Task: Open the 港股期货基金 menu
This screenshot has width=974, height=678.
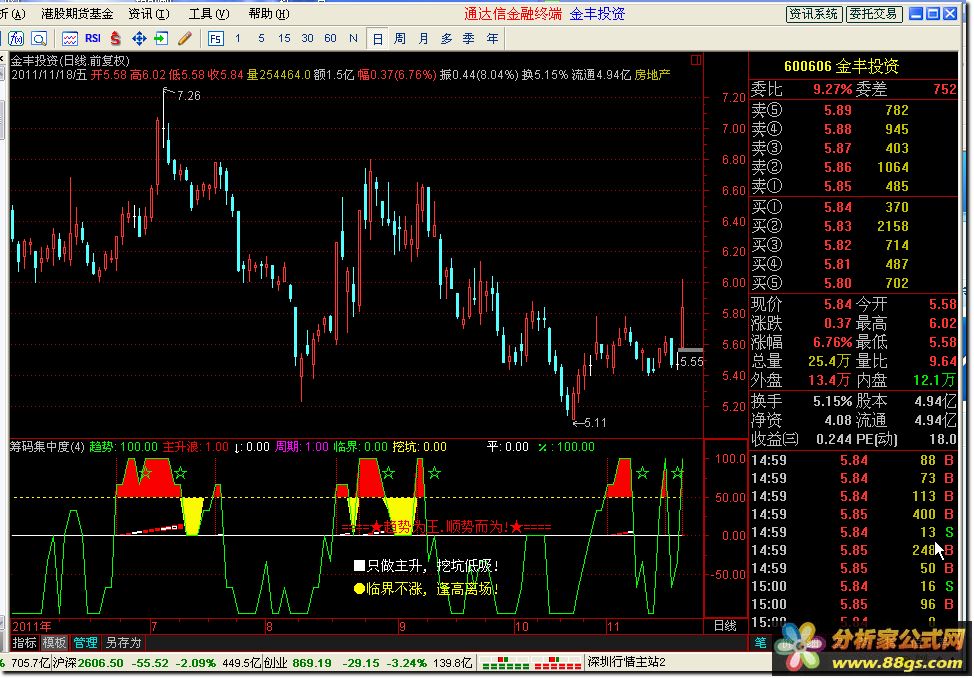Action: (x=77, y=14)
